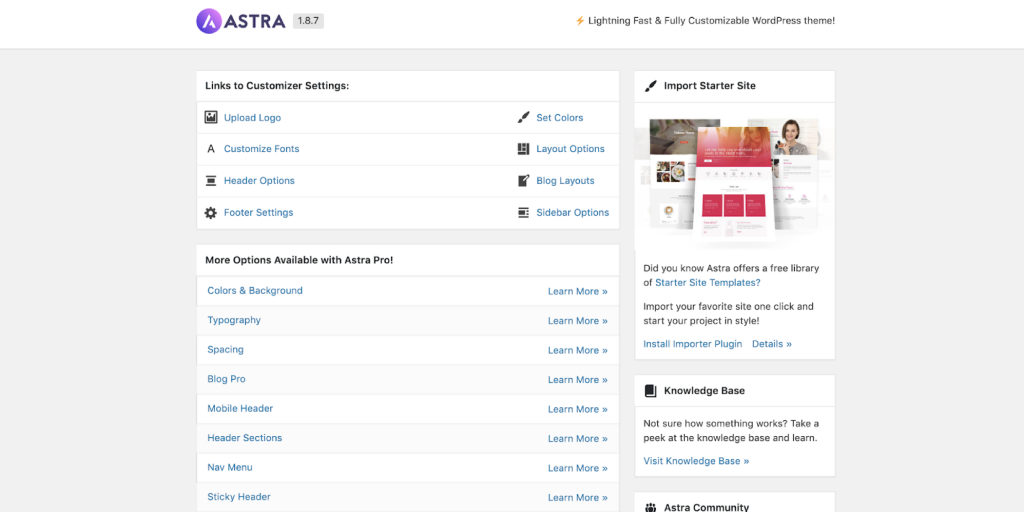Click Learn More for Colors & Background
The height and width of the screenshot is (512, 1024).
(577, 291)
